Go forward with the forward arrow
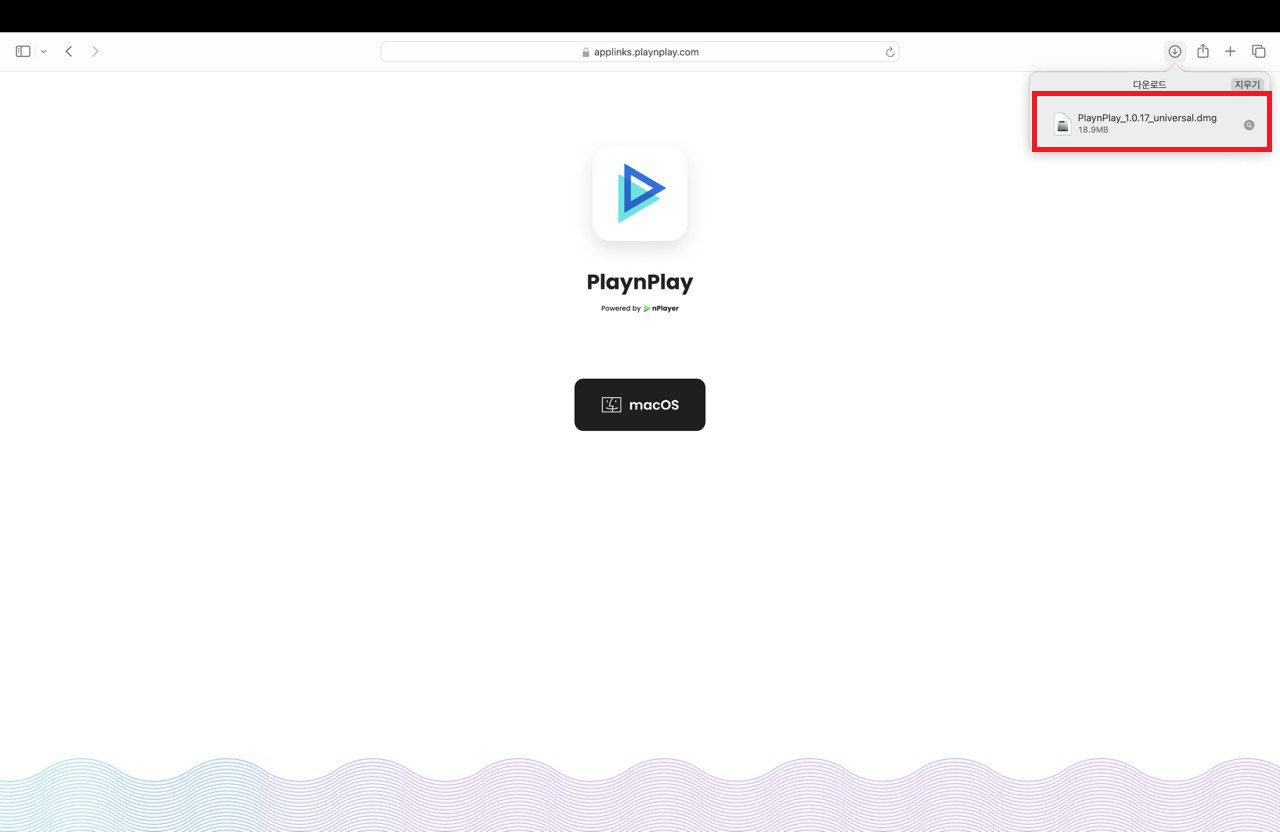The width and height of the screenshot is (1280, 832). coord(95,51)
